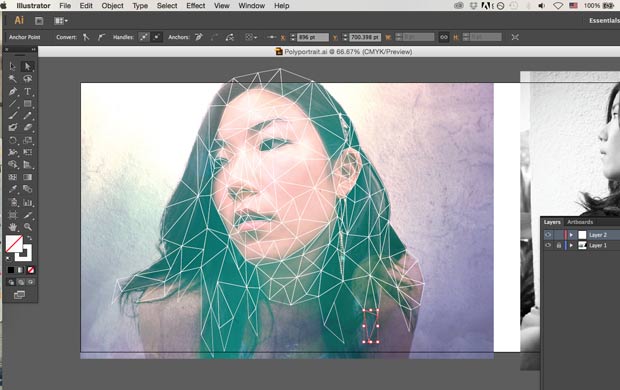This screenshot has width=620, height=390.
Task: Change Screen Mode at the toolbox bottom
Action: pyautogui.click(x=19, y=295)
